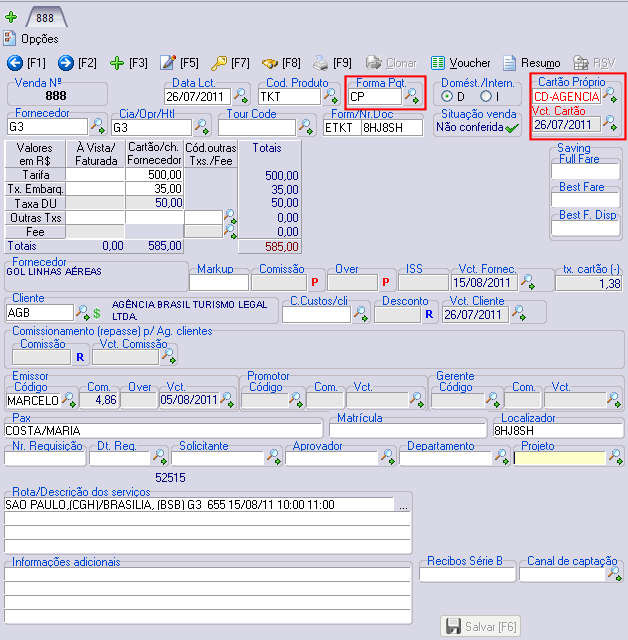This screenshot has width=628, height=640.
Task: Edit the sale using F5 pencil icon
Action: pyautogui.click(x=168, y=62)
